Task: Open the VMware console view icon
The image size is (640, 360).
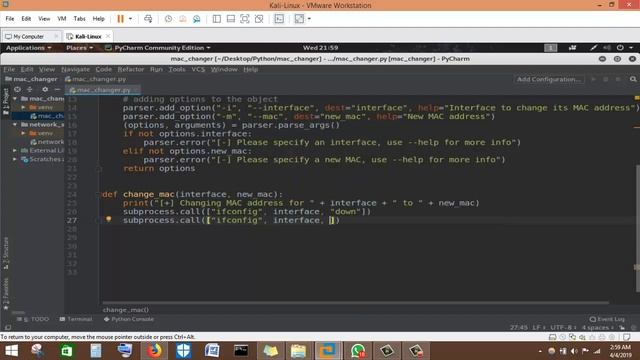Action: [x=279, y=19]
